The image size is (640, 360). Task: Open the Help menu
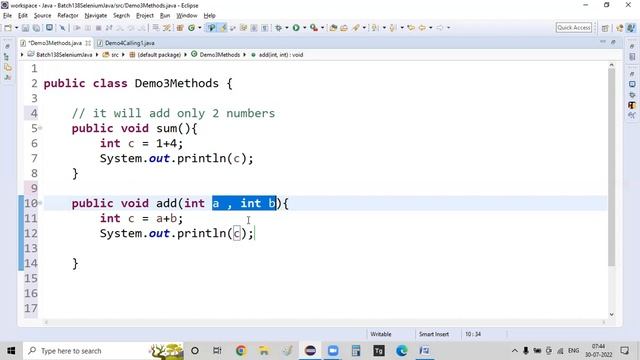[x=209, y=16]
